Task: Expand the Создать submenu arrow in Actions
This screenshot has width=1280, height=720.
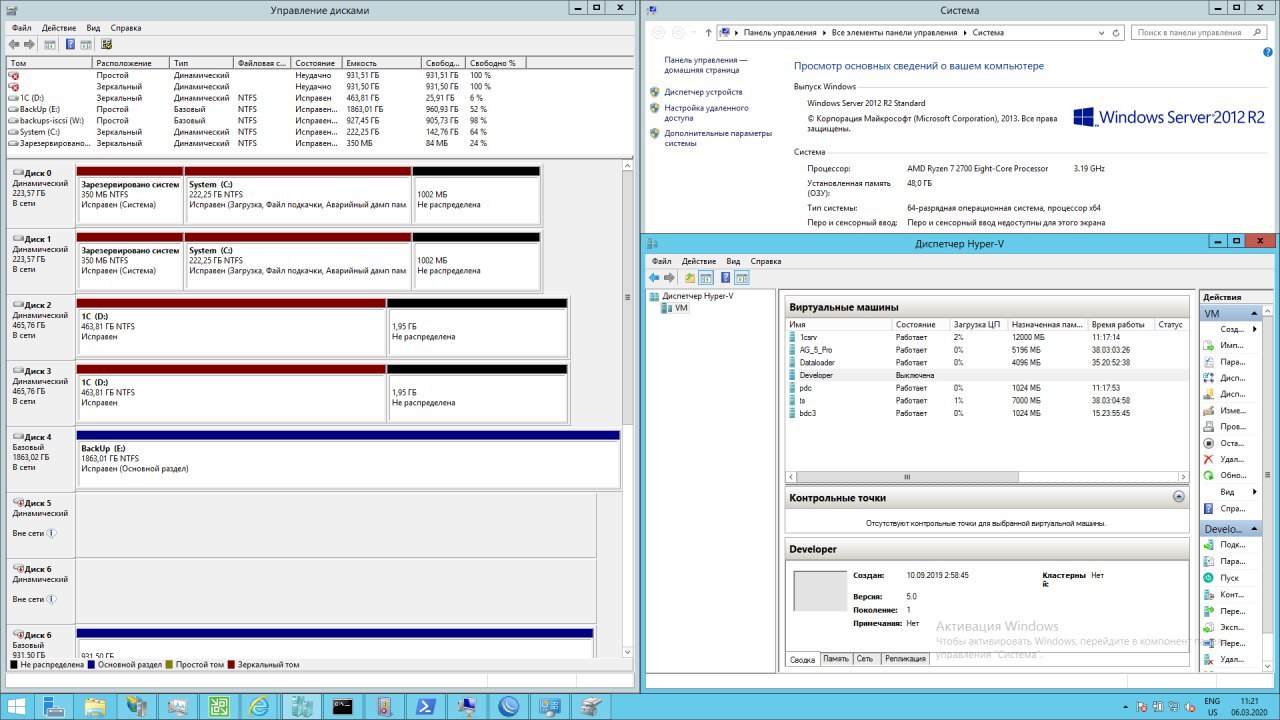Action: click(1255, 329)
